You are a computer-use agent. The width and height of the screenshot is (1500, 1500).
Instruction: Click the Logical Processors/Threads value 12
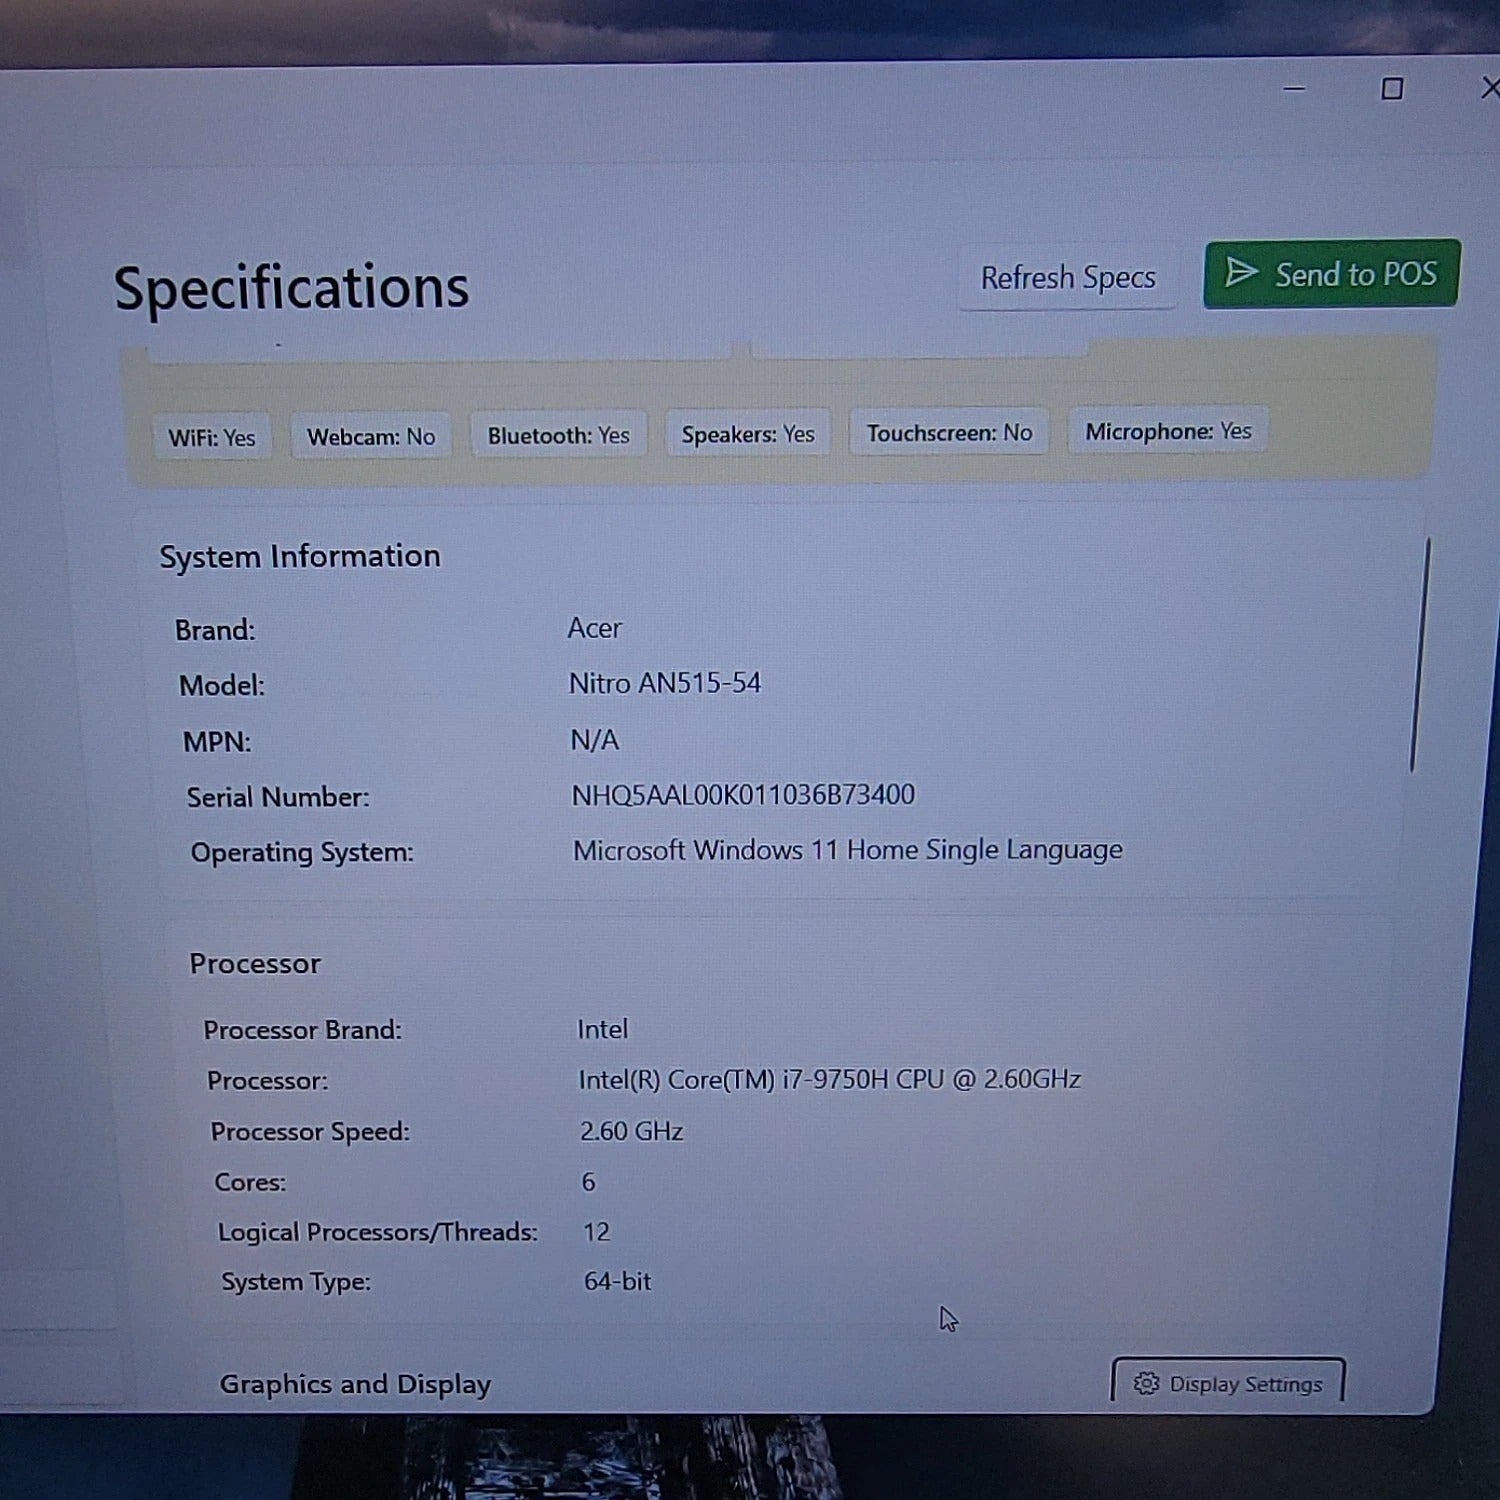(x=597, y=1232)
